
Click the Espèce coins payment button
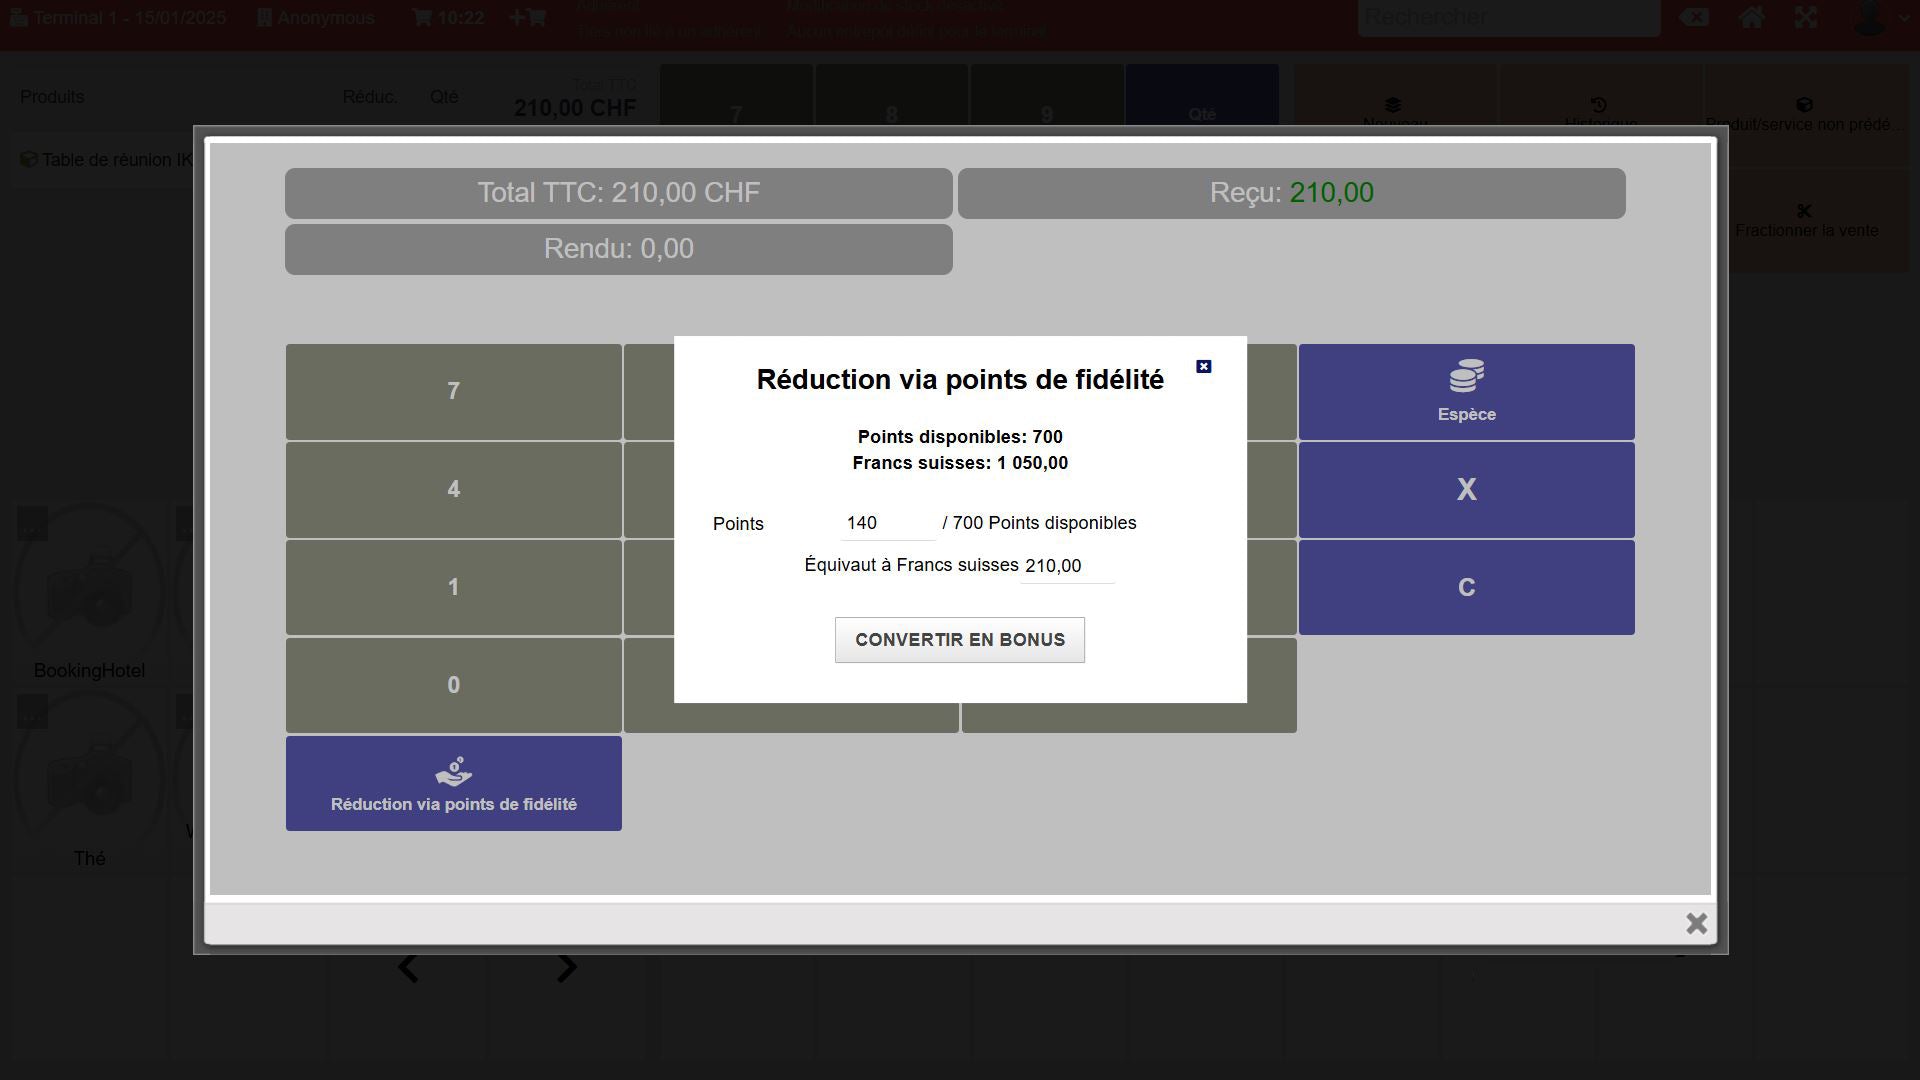coord(1466,392)
